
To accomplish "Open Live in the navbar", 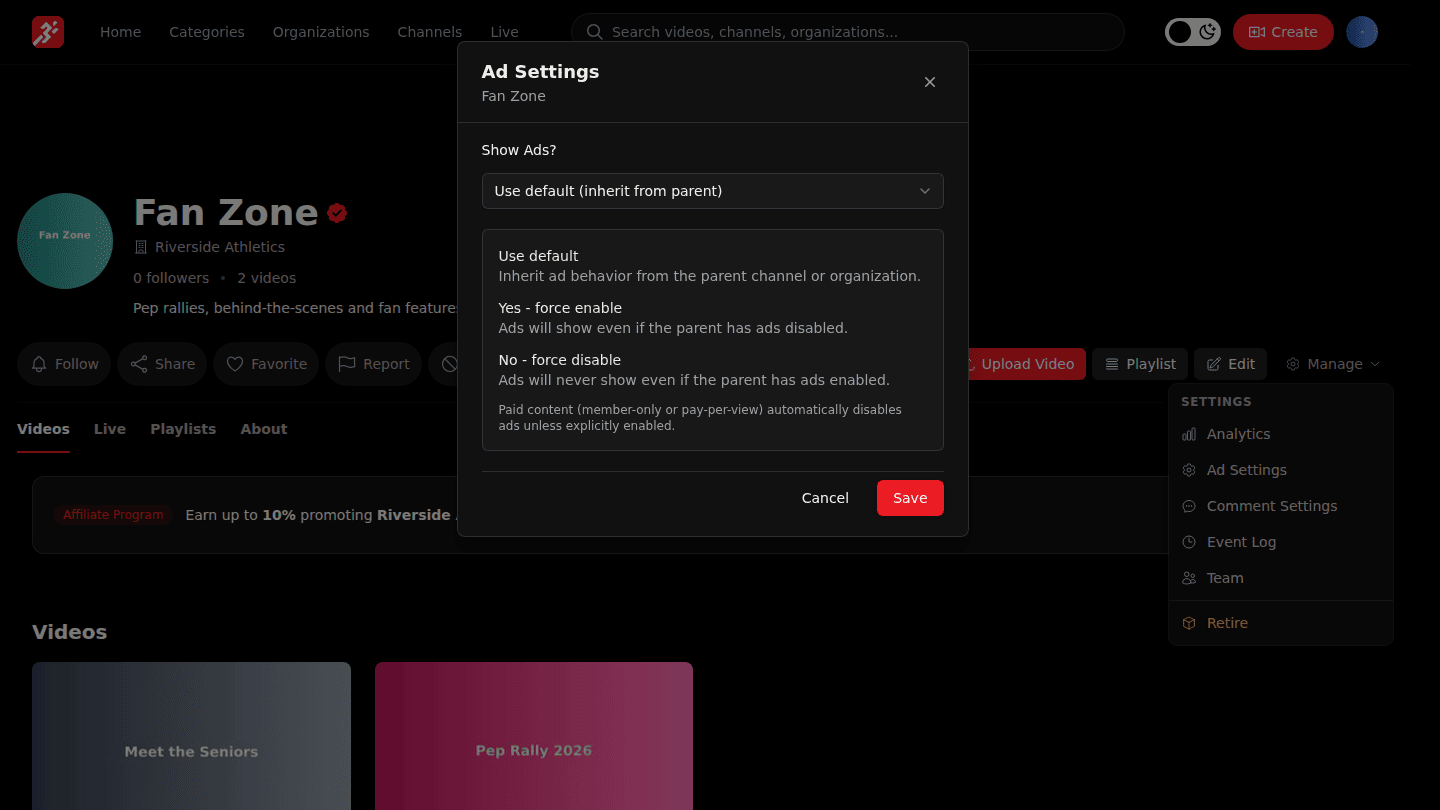I will pos(504,32).
